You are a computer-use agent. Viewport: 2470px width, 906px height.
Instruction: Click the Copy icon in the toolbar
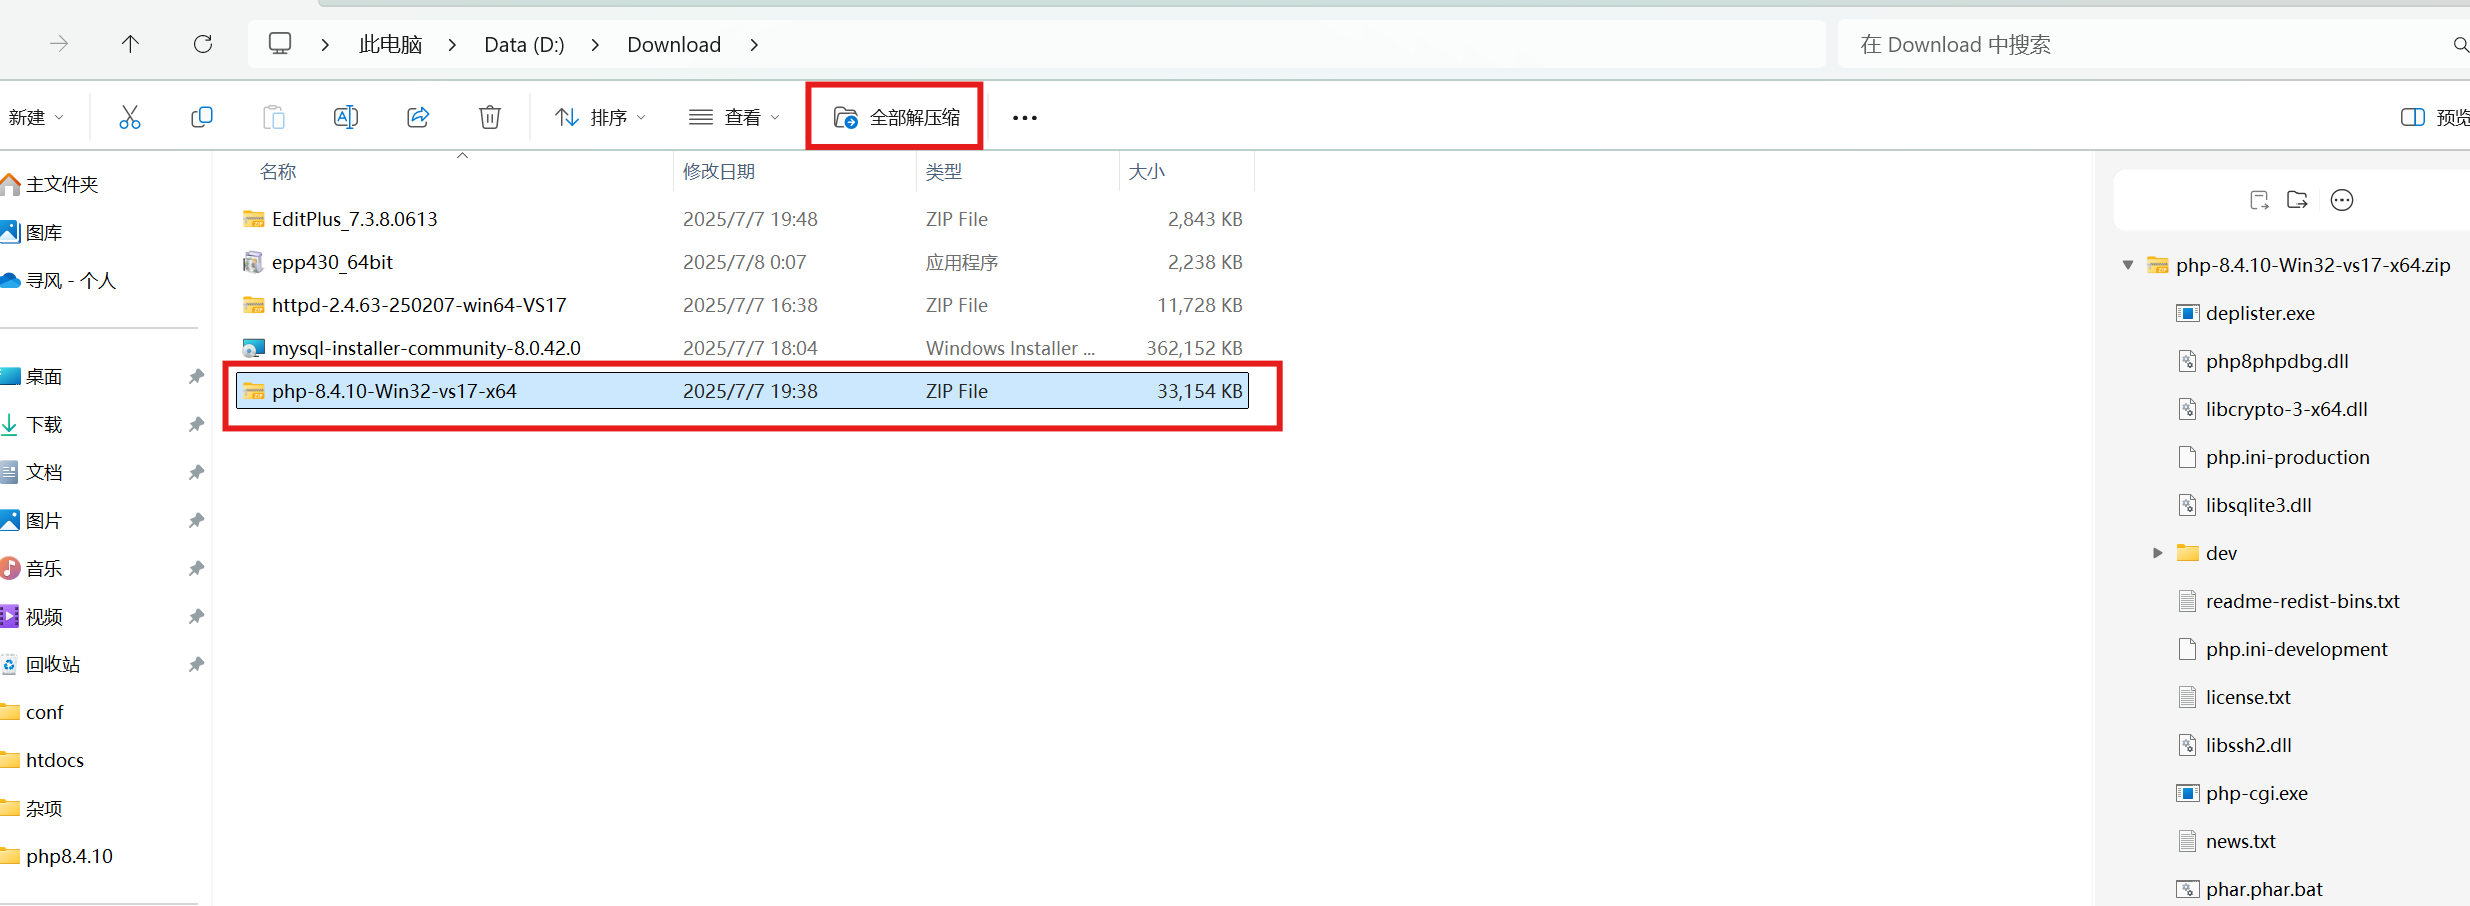[x=201, y=116]
